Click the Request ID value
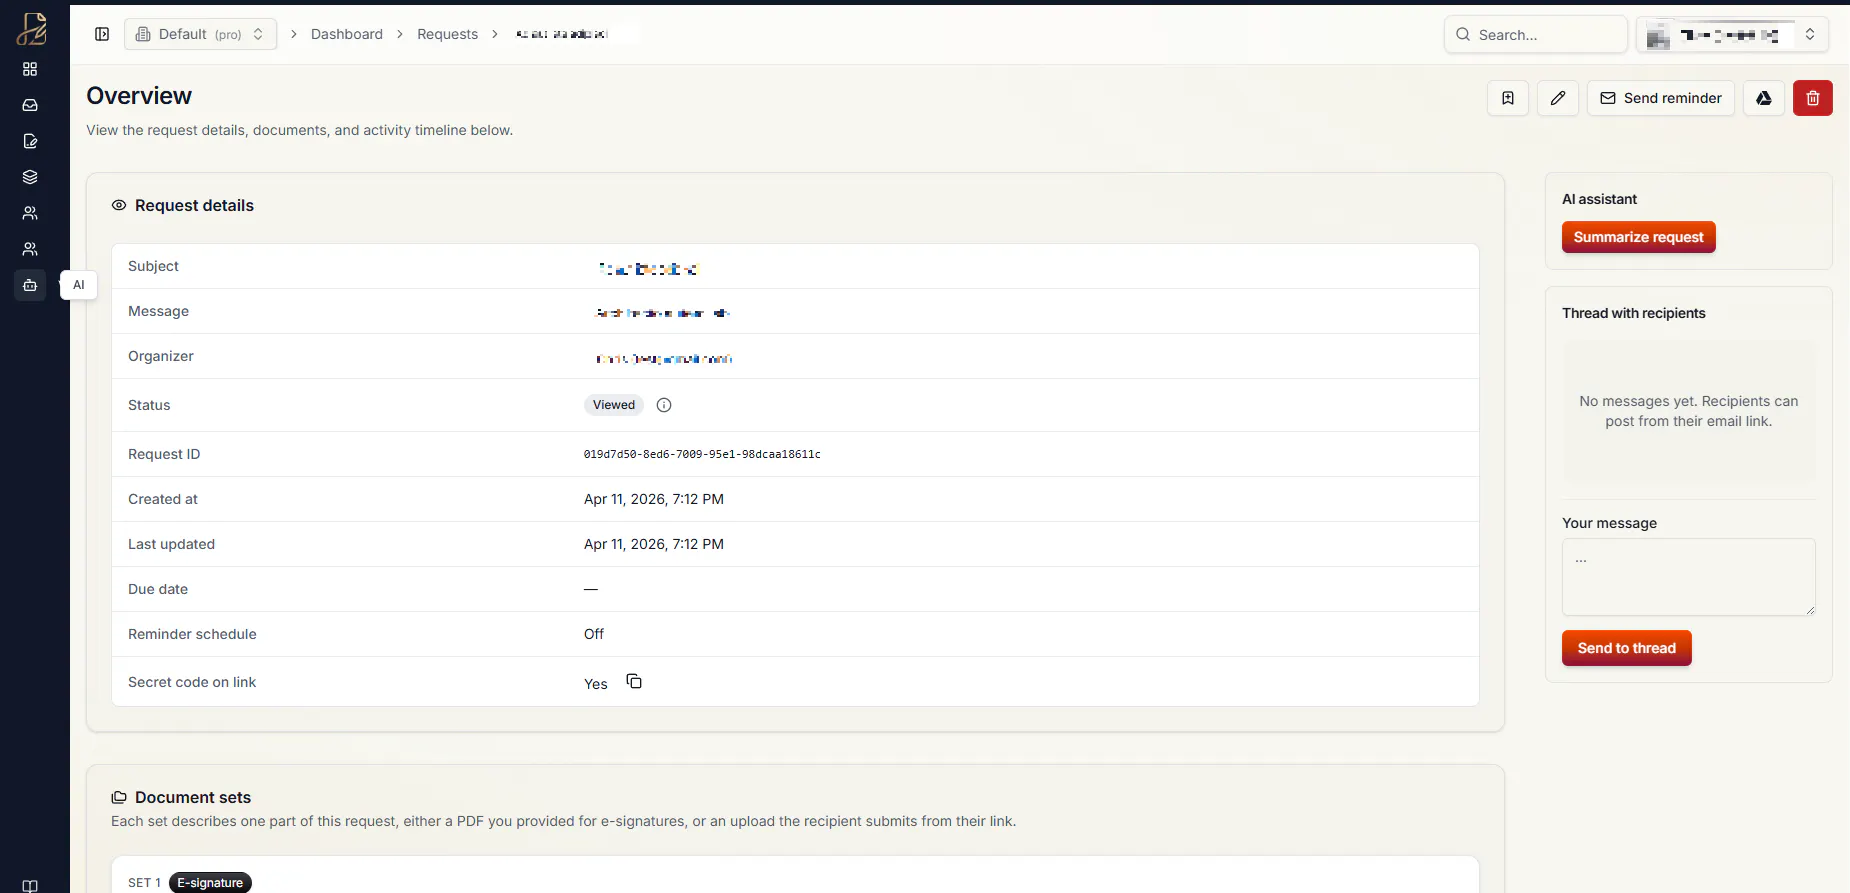 (x=702, y=454)
